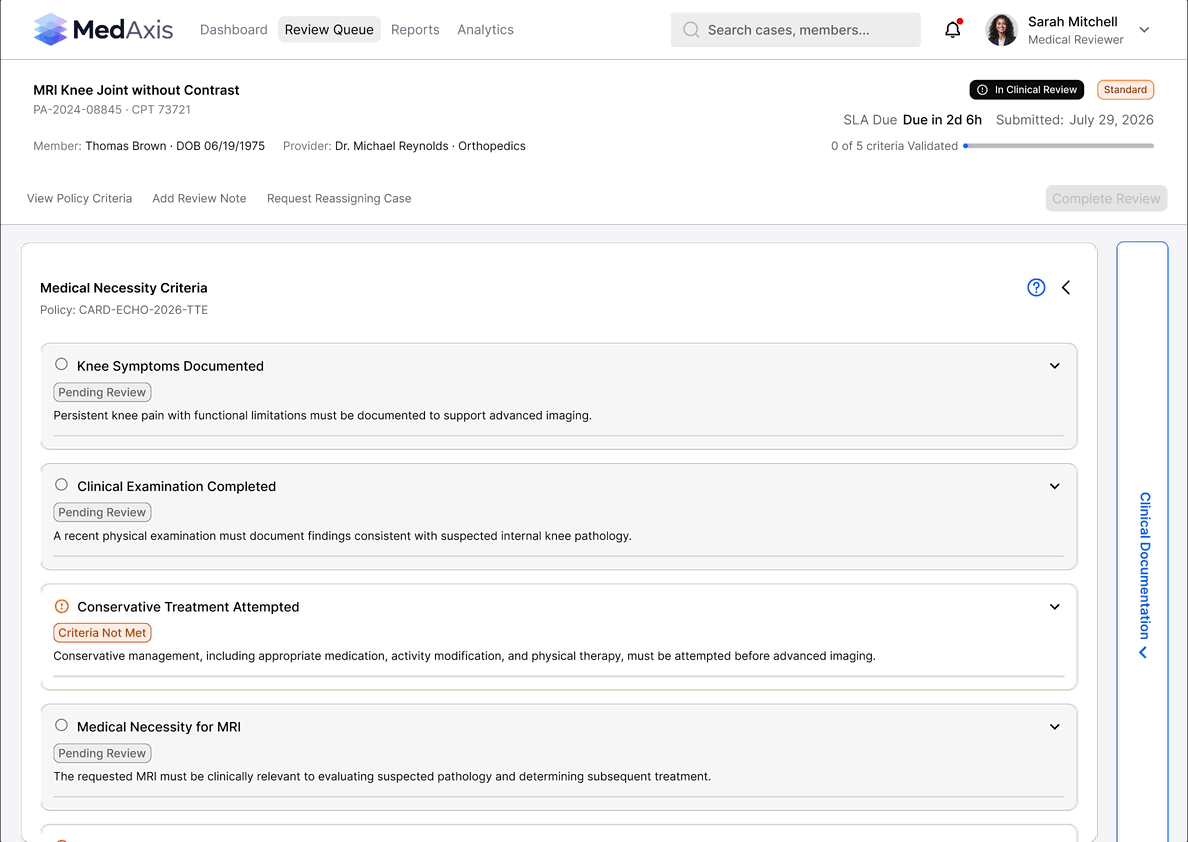1188x842 pixels.
Task: Click provider Dr. Michael Reynolds
Action: click(392, 146)
